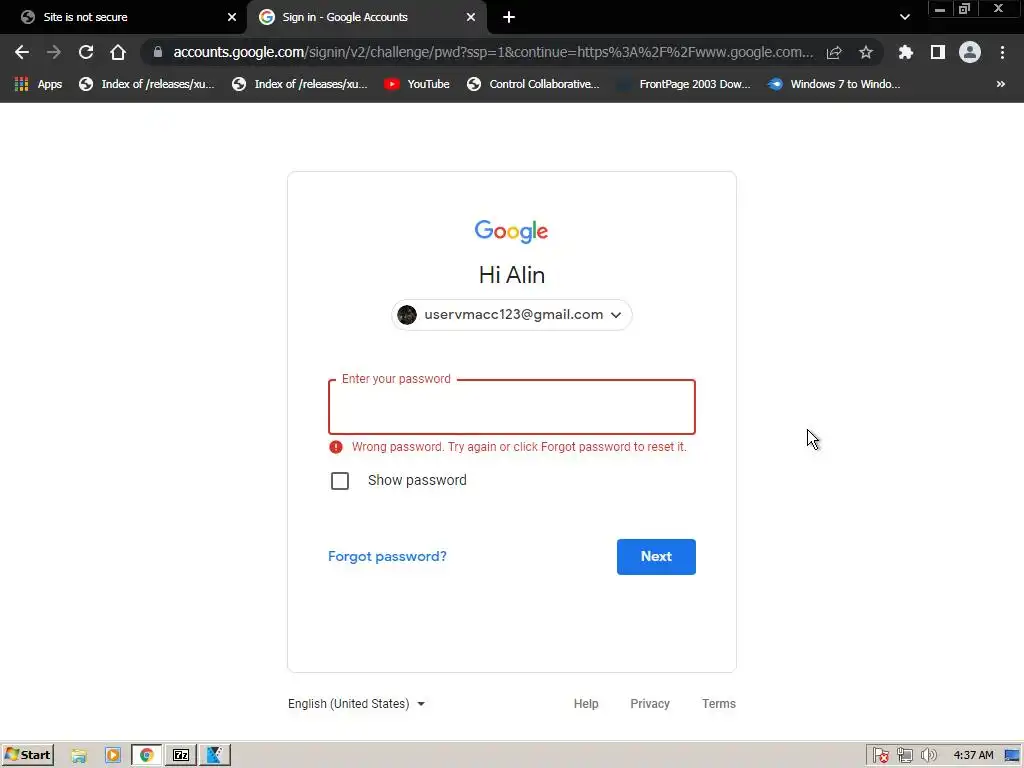1024x768 pixels.
Task: Open the first Index of /releases/xu bookmark
Action: (x=146, y=84)
